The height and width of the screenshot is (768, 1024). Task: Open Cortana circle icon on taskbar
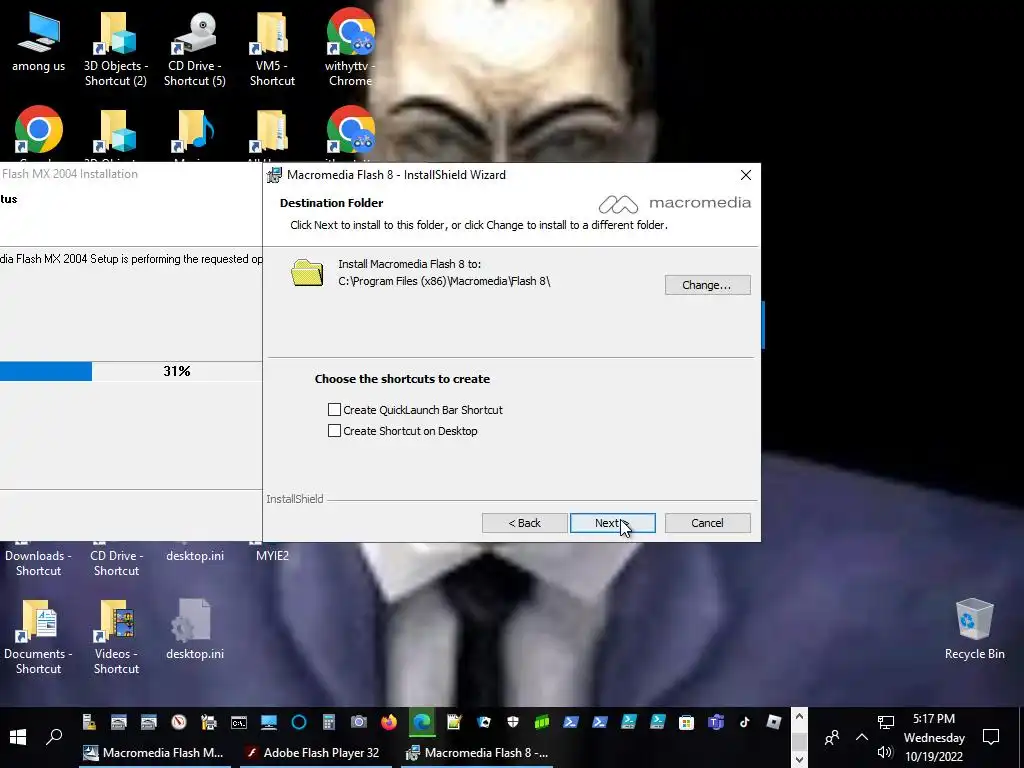coord(299,722)
